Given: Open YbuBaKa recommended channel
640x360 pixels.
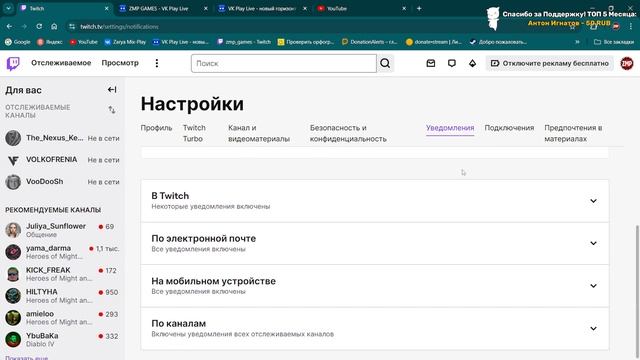Looking at the screenshot, I should pyautogui.click(x=62, y=340).
